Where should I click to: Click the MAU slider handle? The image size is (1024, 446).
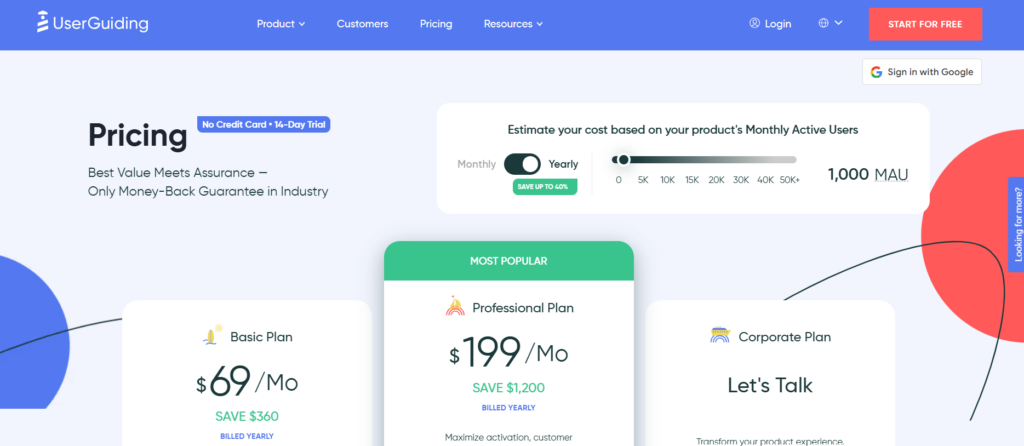pyautogui.click(x=623, y=159)
